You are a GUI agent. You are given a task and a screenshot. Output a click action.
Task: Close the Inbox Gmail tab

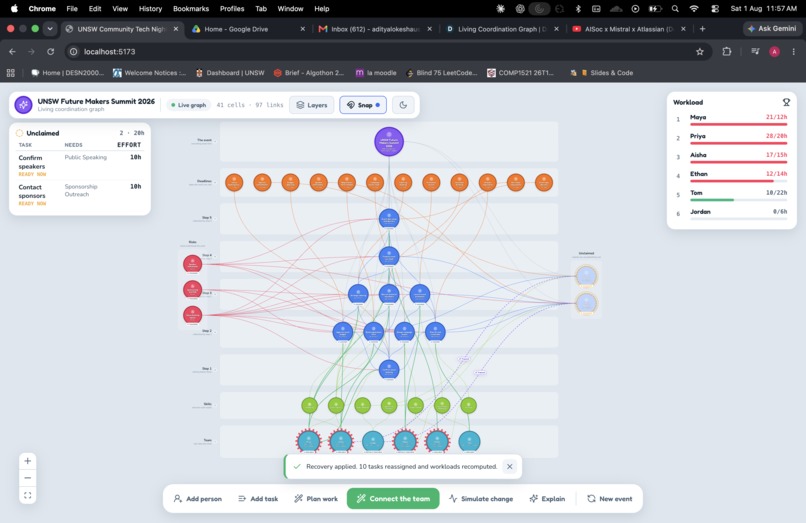point(429,29)
